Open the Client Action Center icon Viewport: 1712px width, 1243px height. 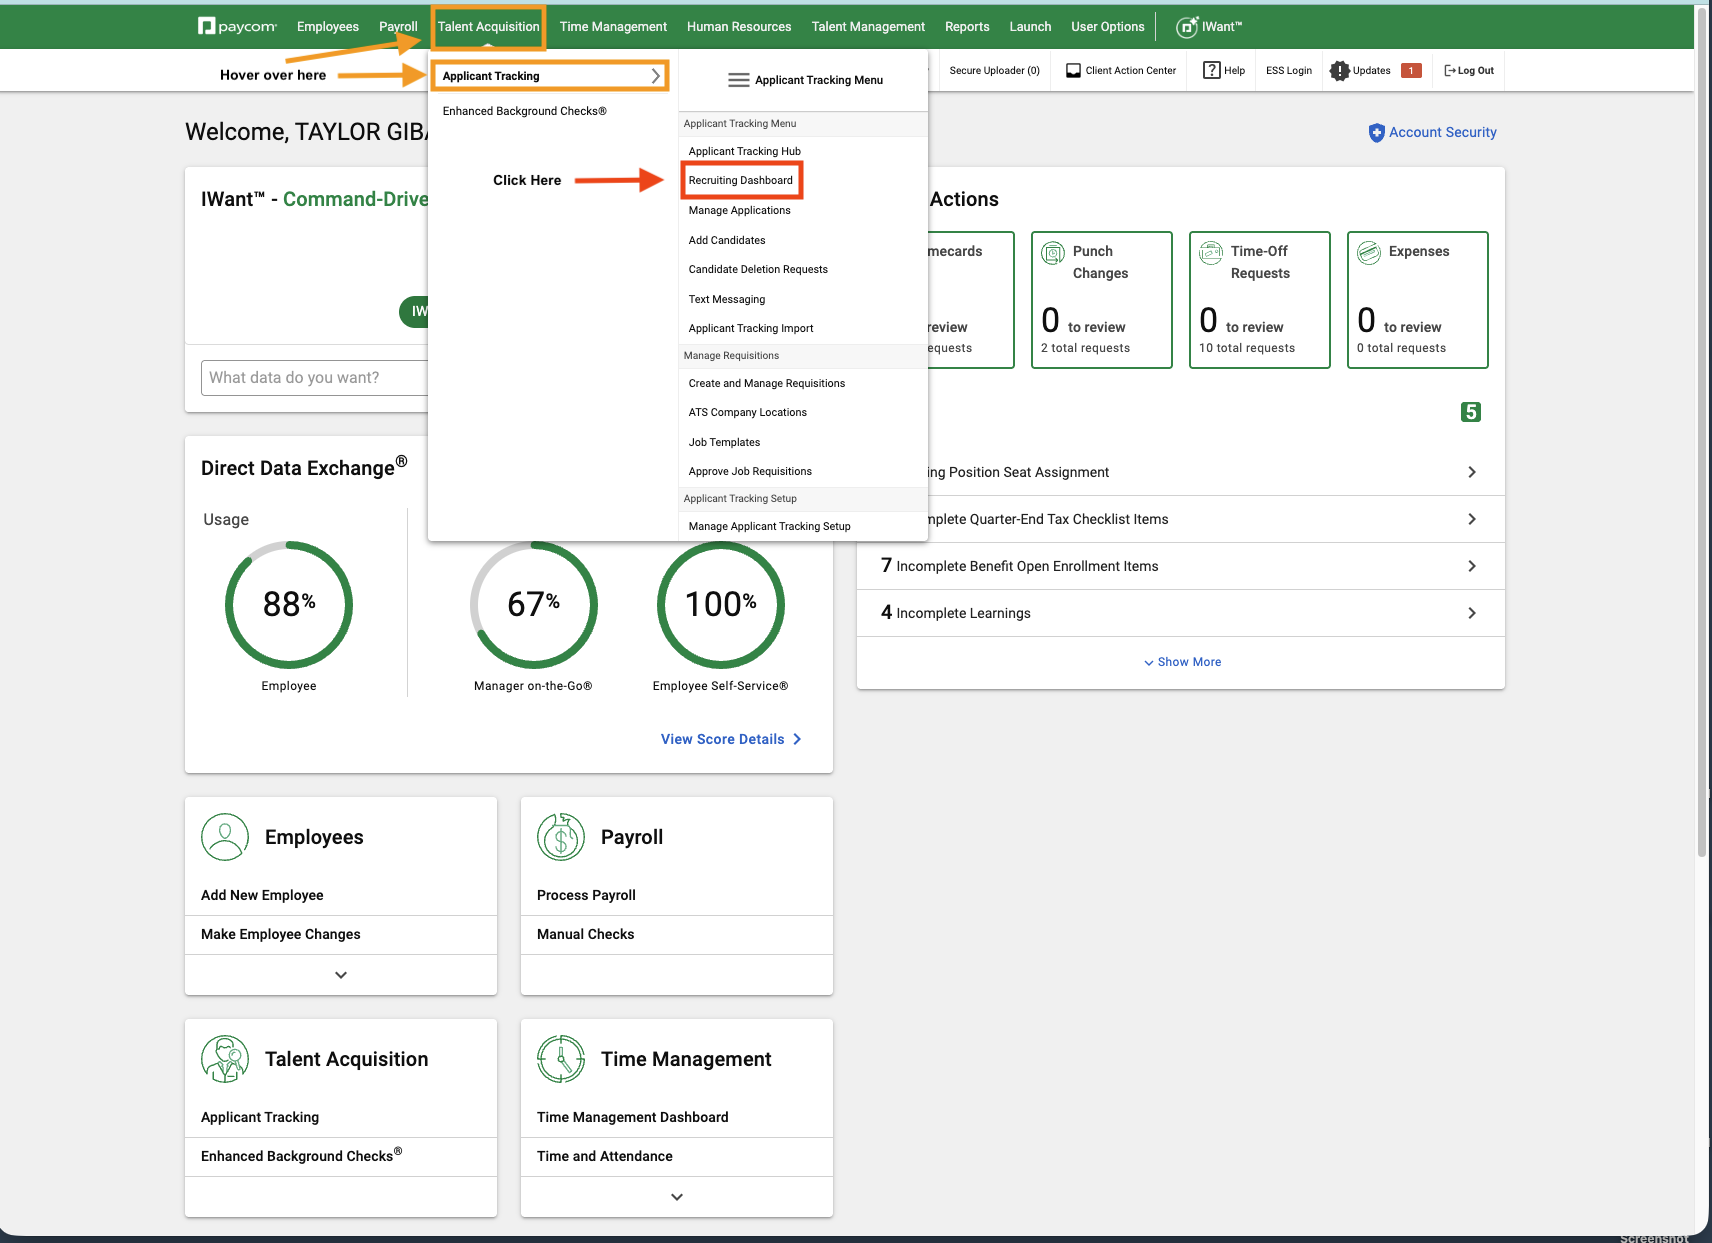[1073, 70]
